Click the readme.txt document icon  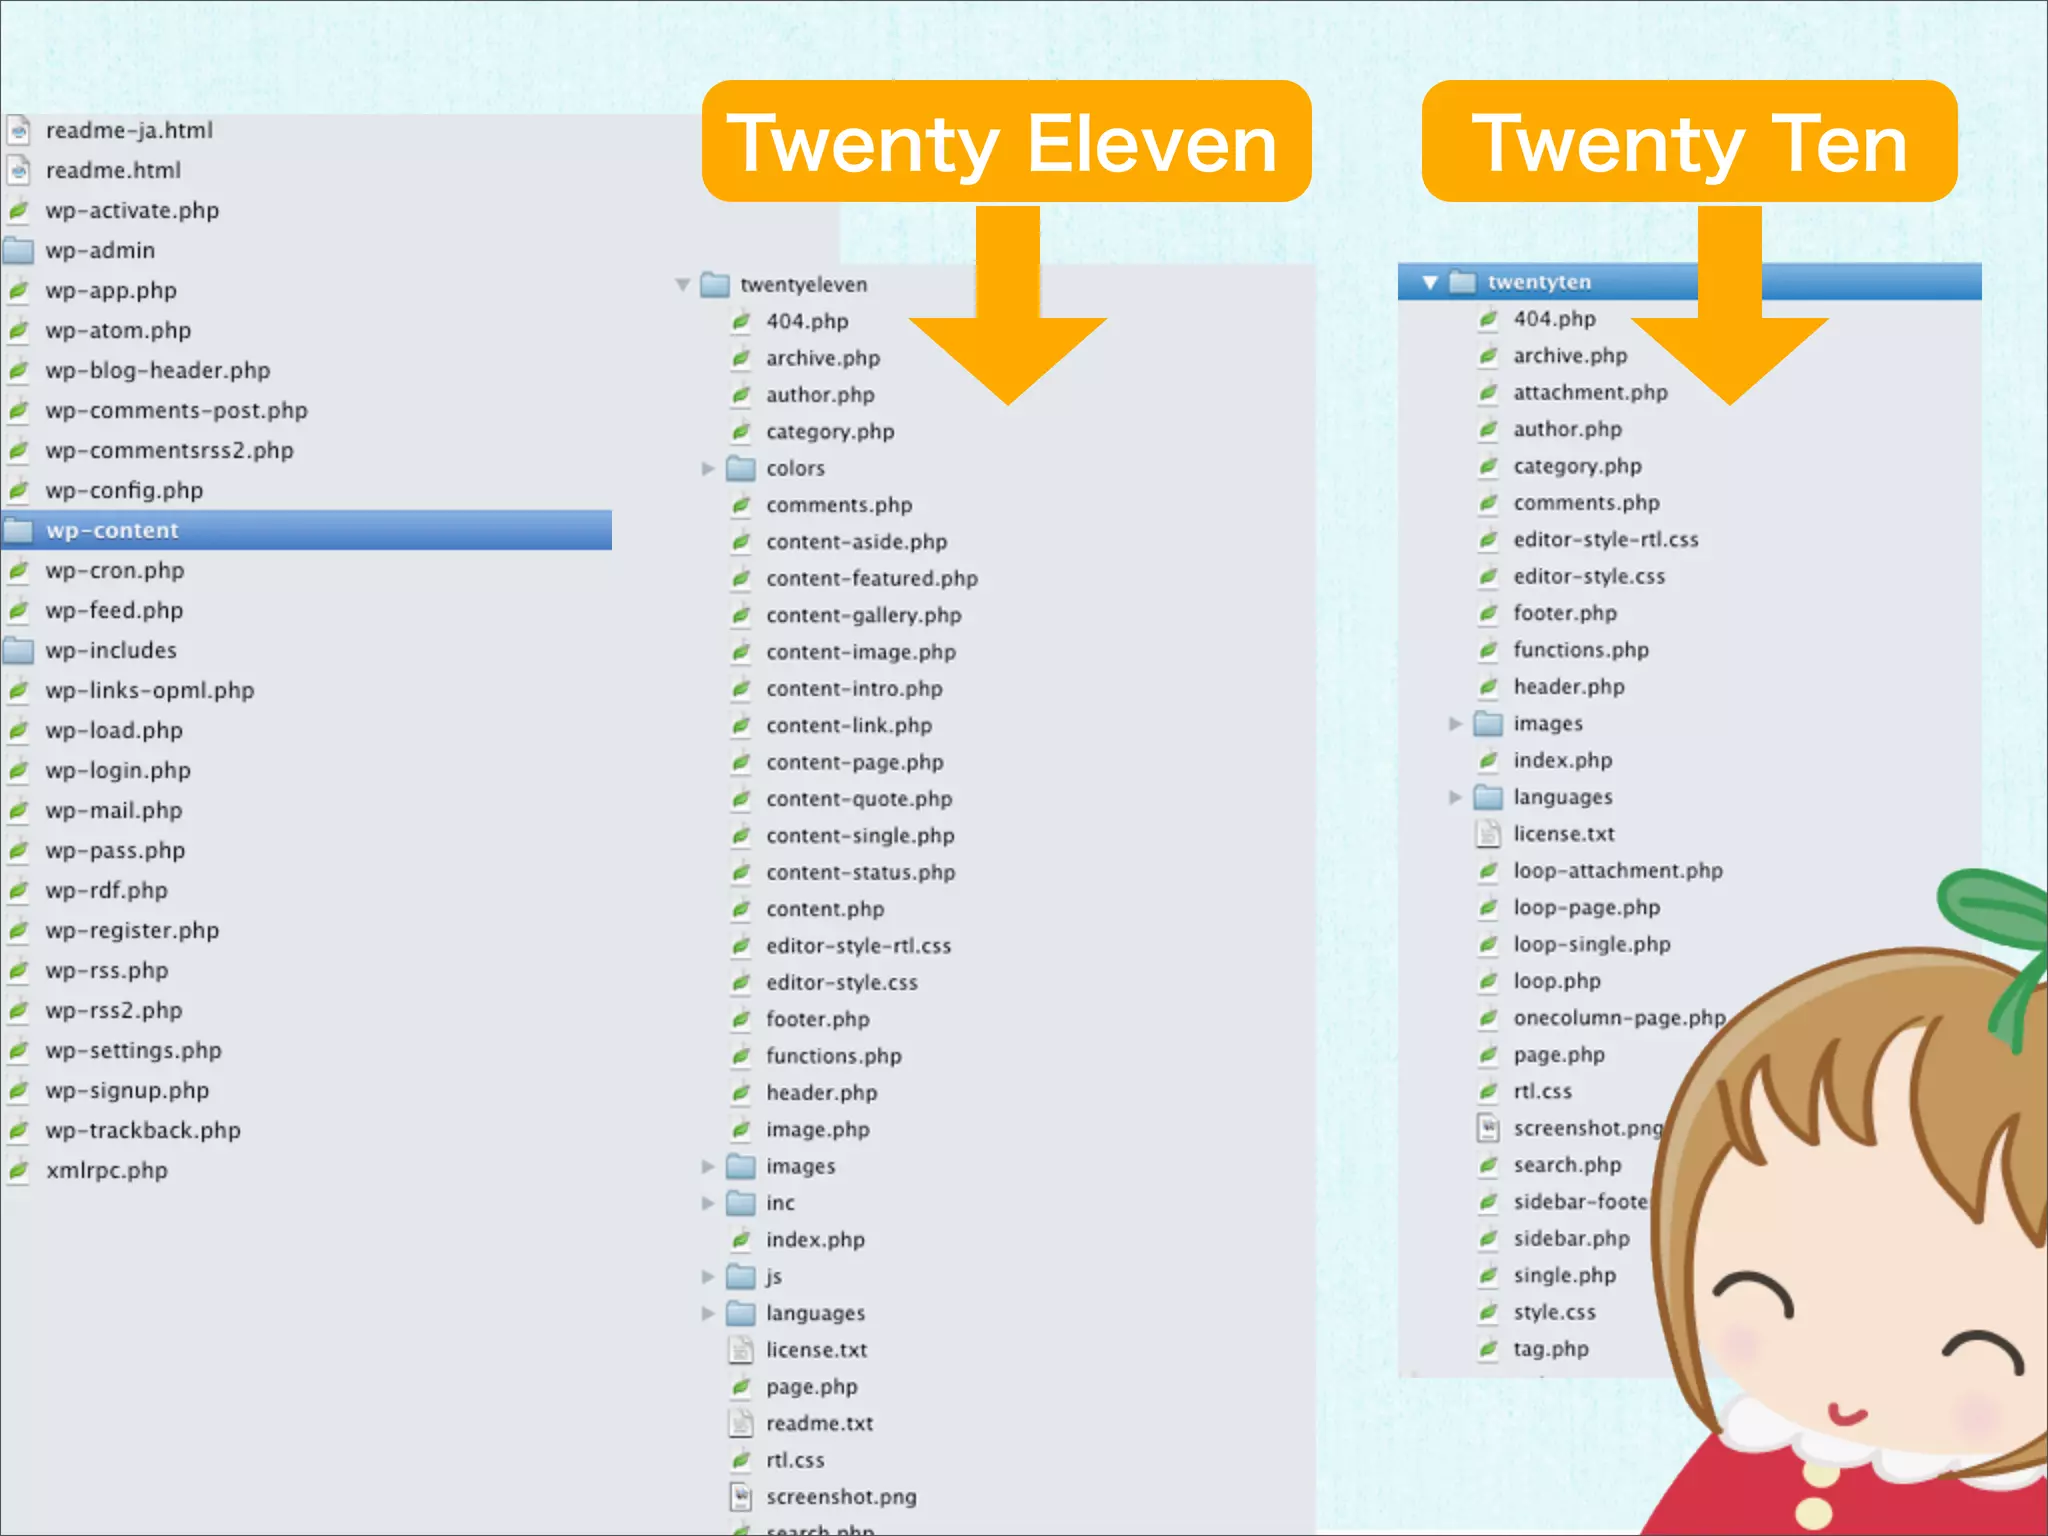pyautogui.click(x=741, y=1423)
